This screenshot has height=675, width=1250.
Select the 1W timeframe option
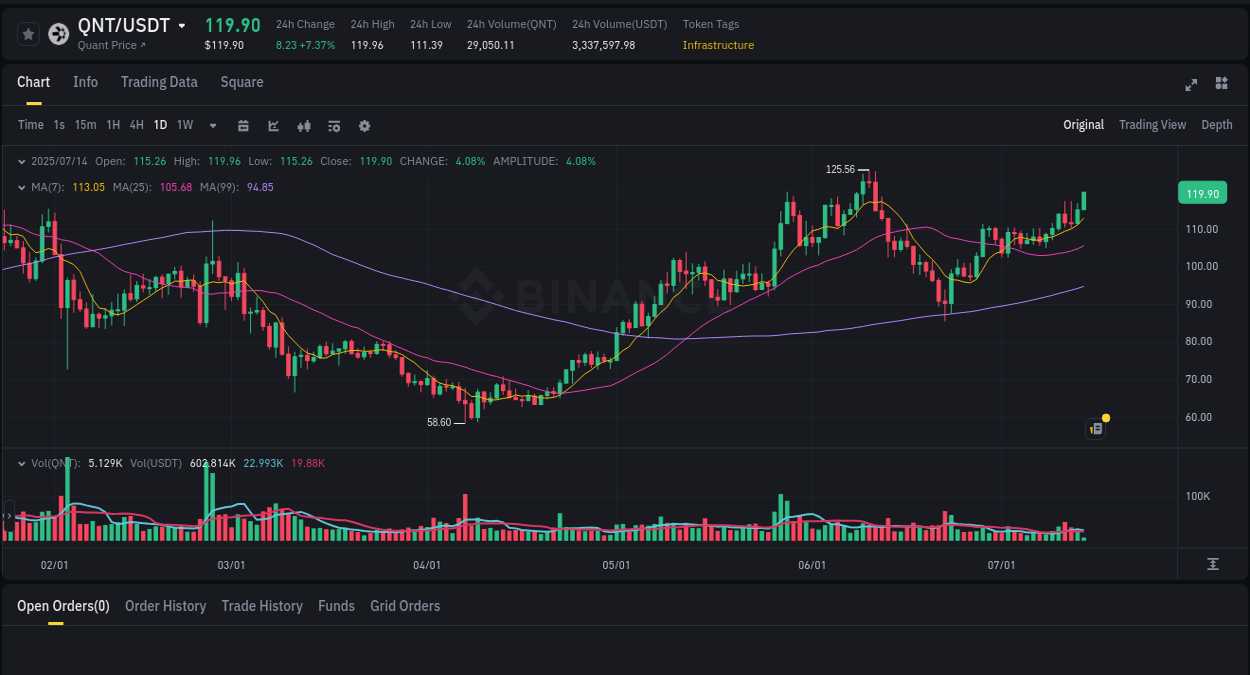184,125
